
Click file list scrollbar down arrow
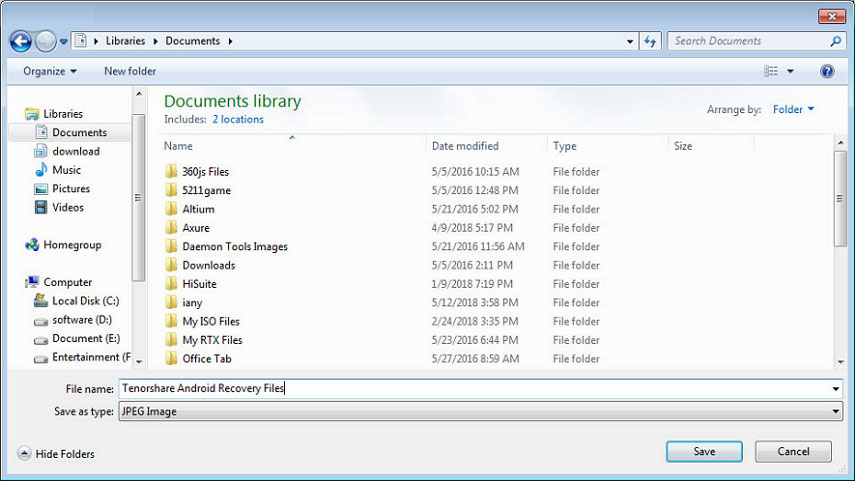click(840, 361)
